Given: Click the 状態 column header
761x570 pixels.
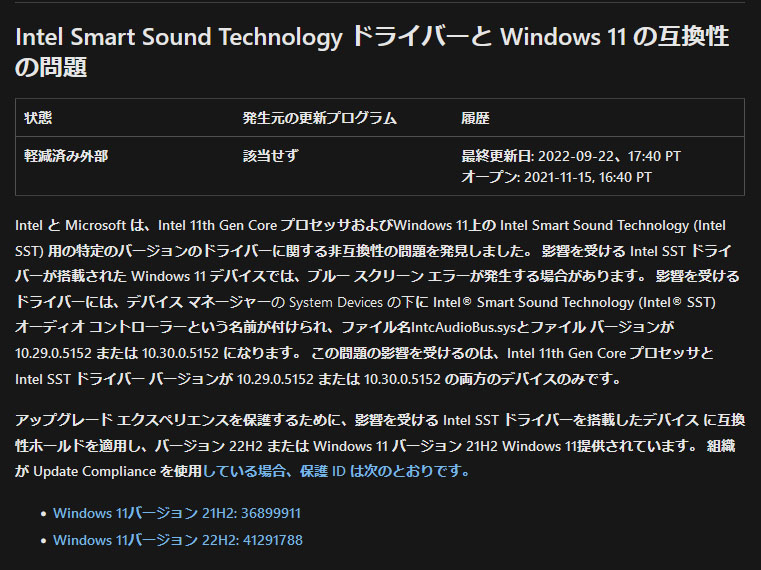Looking at the screenshot, I should pyautogui.click(x=38, y=118).
